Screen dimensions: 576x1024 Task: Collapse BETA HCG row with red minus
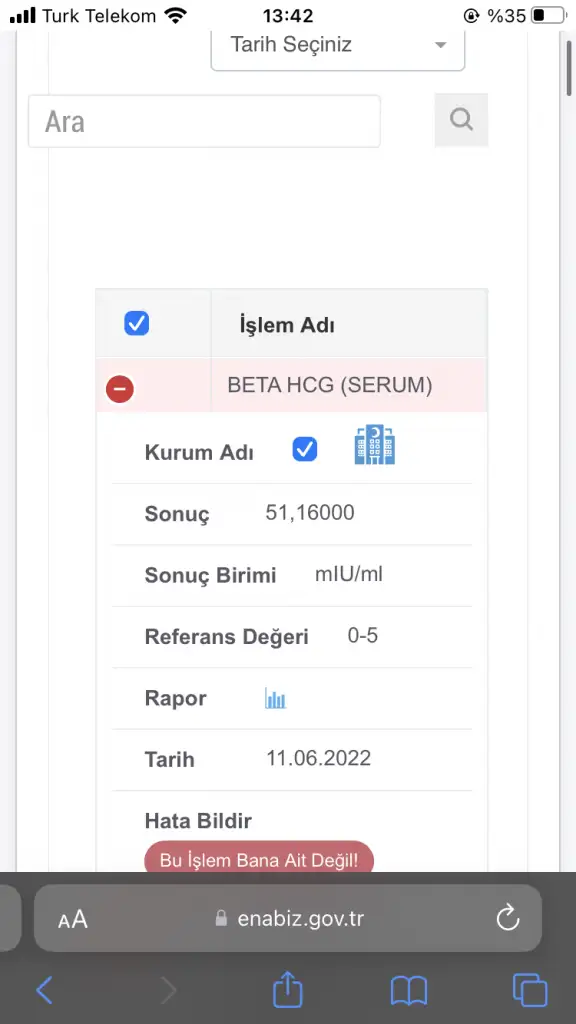120,389
